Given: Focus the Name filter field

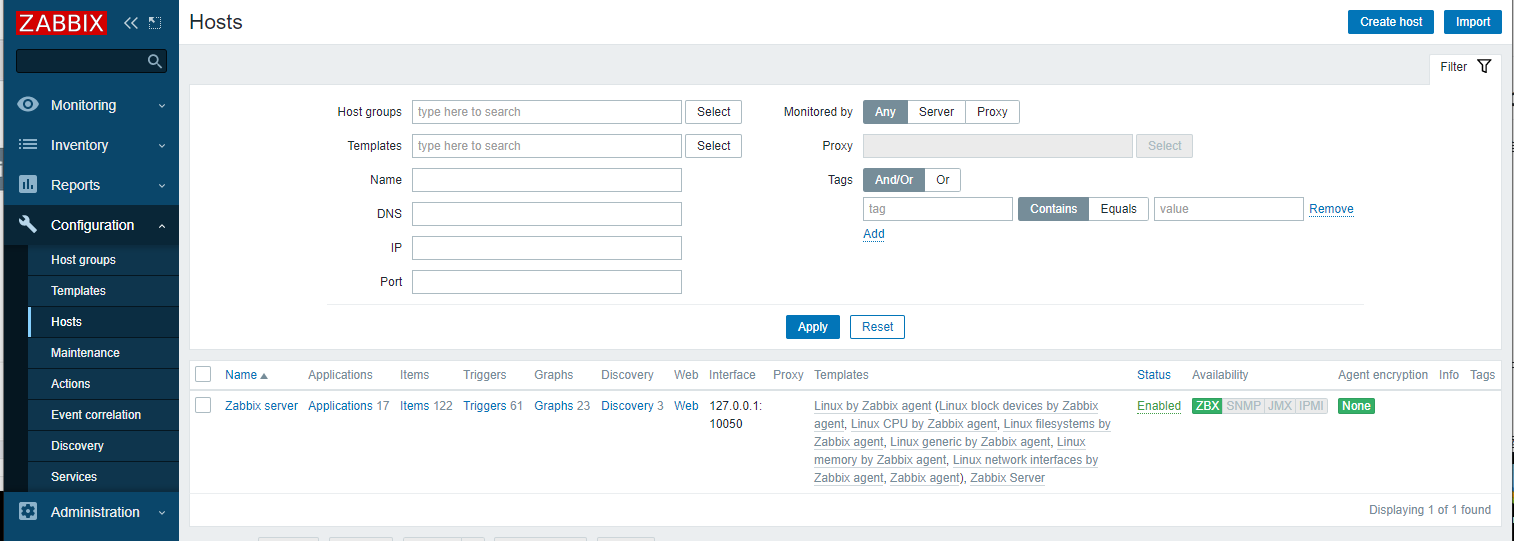Looking at the screenshot, I should tap(547, 180).
